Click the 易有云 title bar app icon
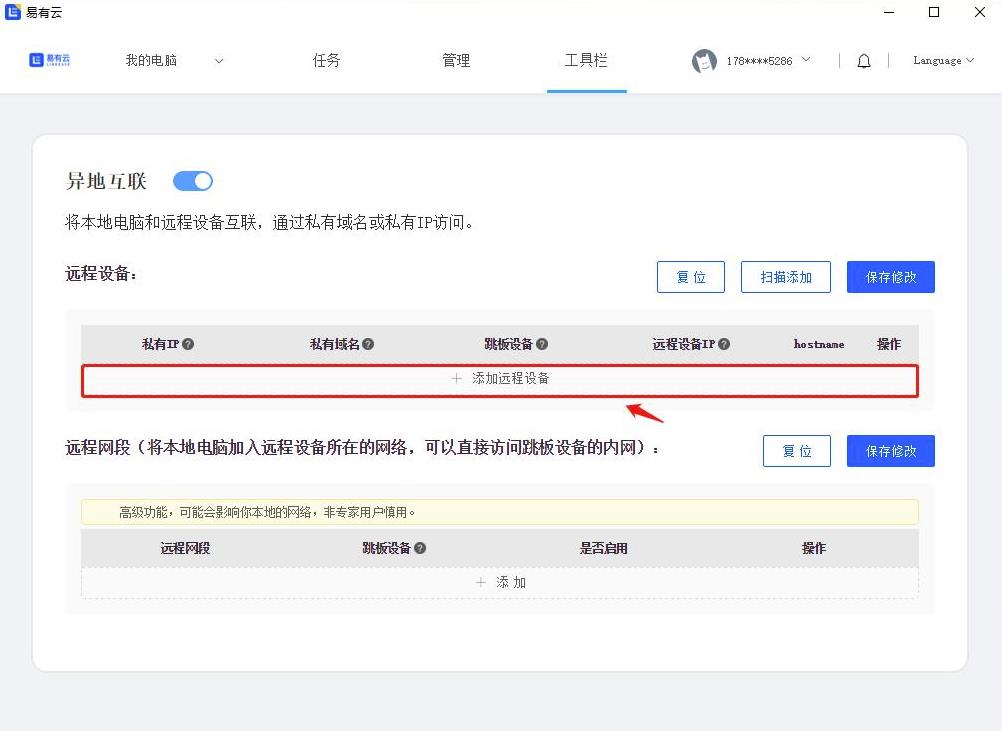Viewport: 1002px width, 731px height. coord(13,12)
